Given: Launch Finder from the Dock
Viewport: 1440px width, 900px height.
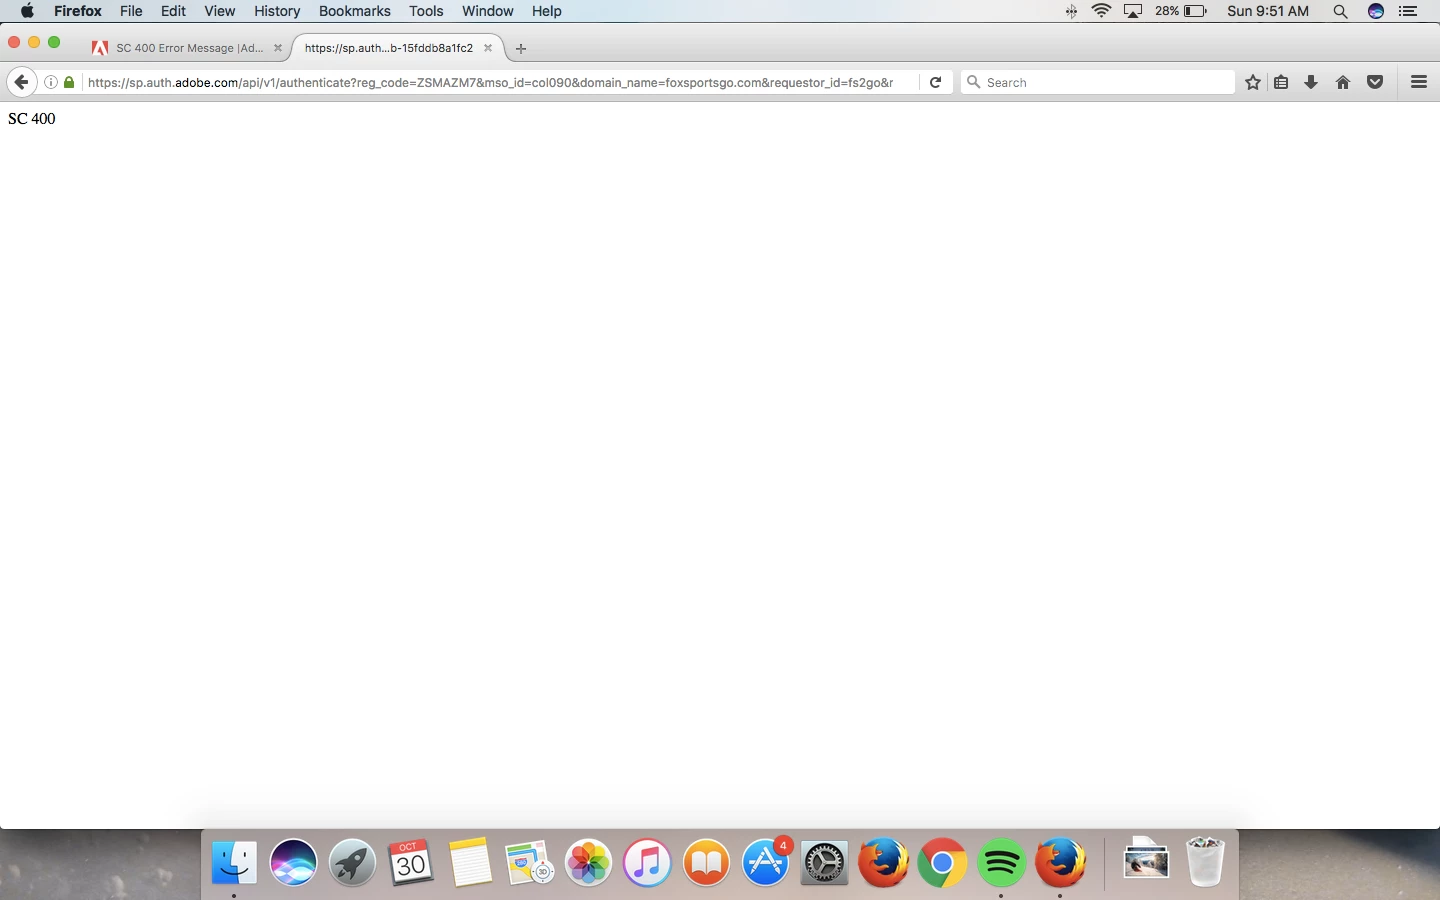Looking at the screenshot, I should [x=235, y=862].
